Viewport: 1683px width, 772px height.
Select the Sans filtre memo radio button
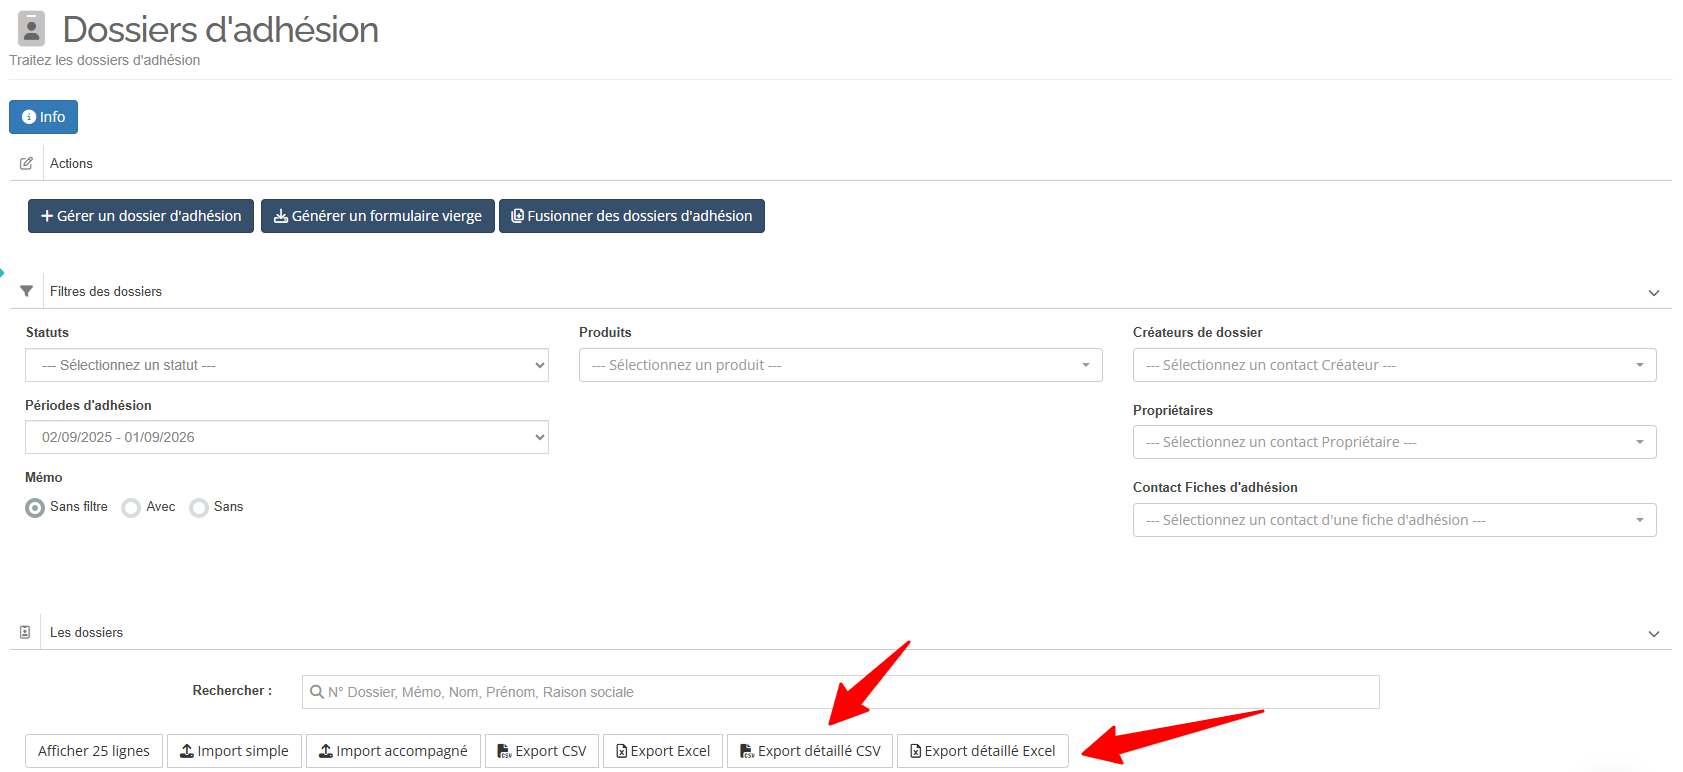click(x=35, y=508)
